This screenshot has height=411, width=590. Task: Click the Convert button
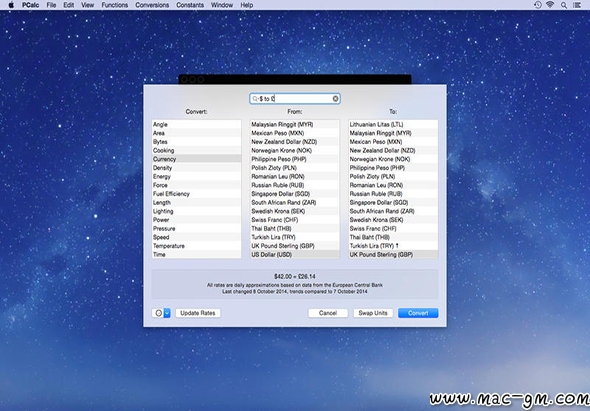coord(418,313)
